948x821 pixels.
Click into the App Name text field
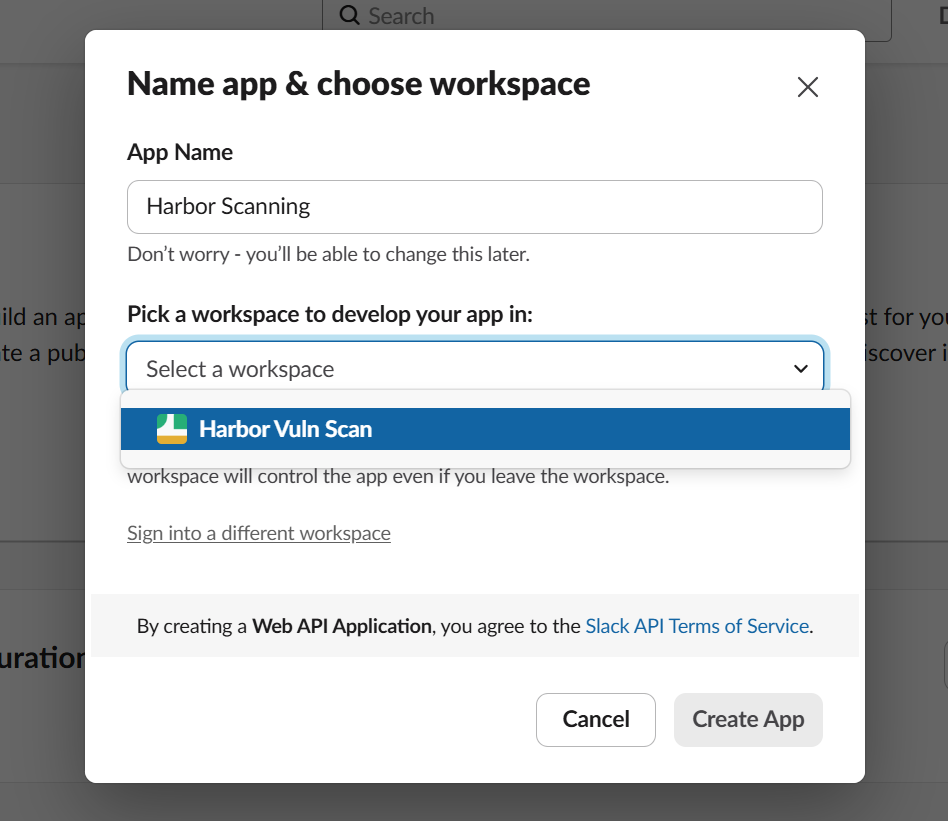point(474,207)
